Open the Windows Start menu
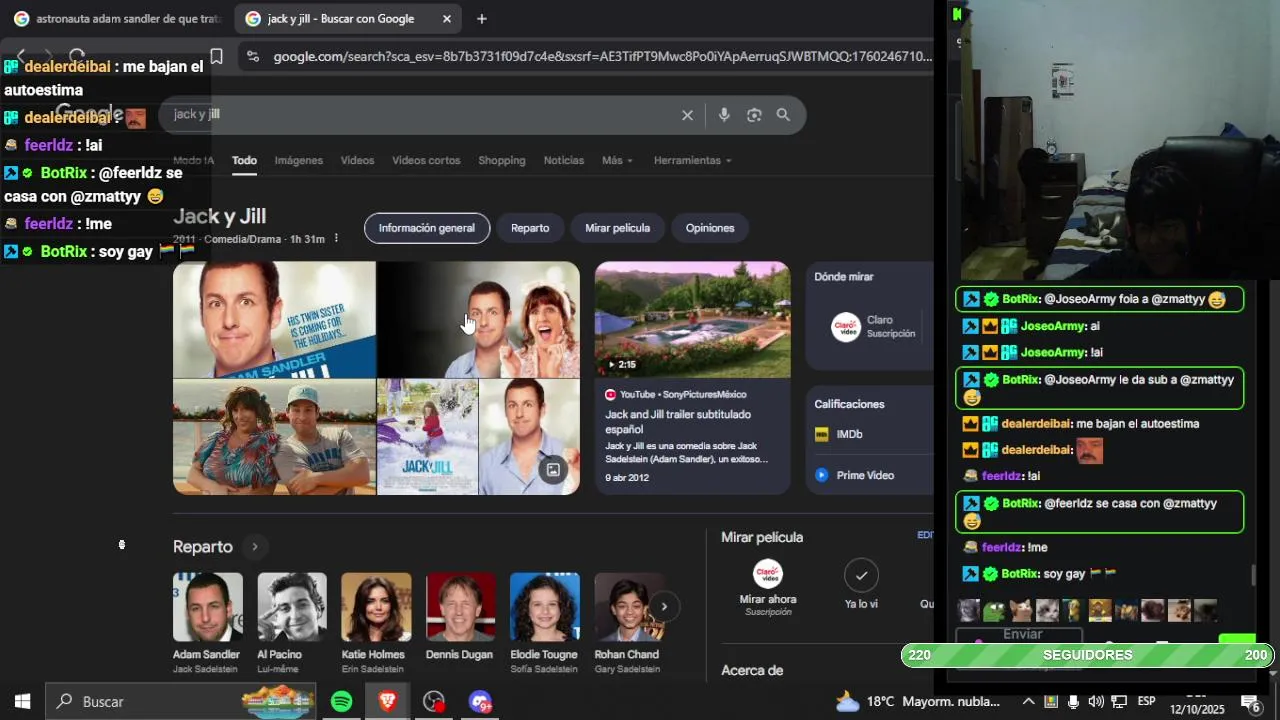 point(22,702)
